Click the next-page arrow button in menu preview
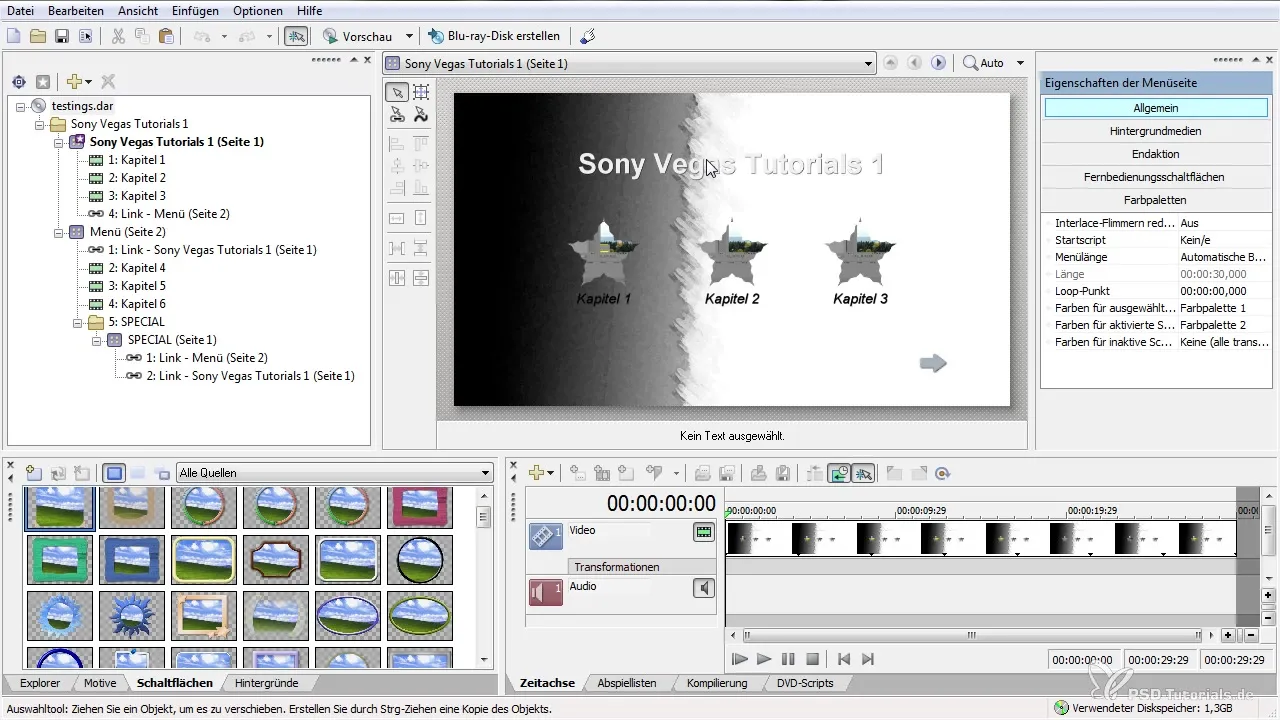 (933, 363)
